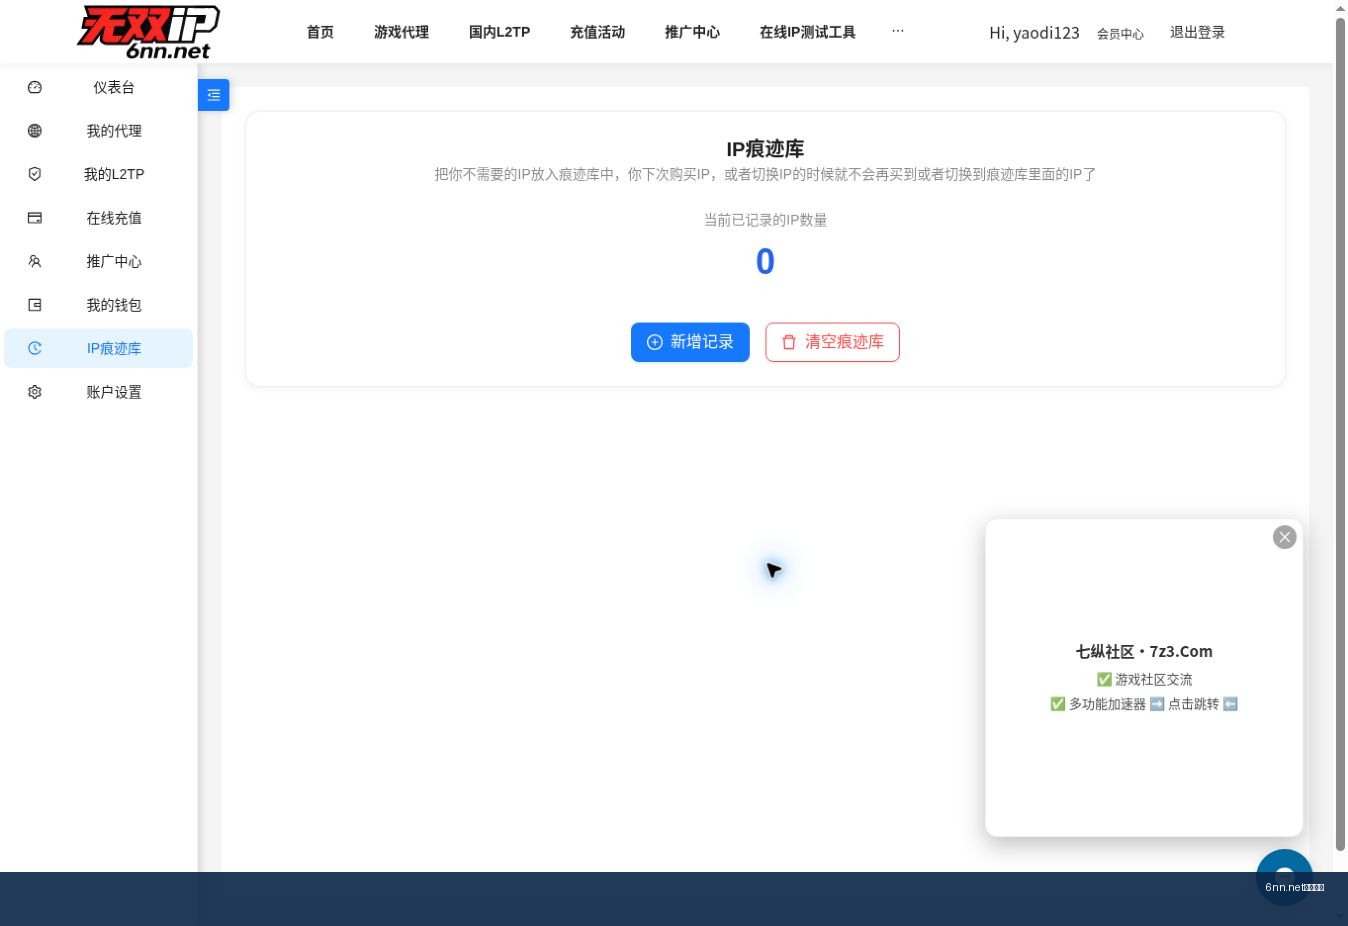Viewport: 1348px width, 926px height.
Task: Open 推广中心 in top navigation
Action: coord(693,32)
